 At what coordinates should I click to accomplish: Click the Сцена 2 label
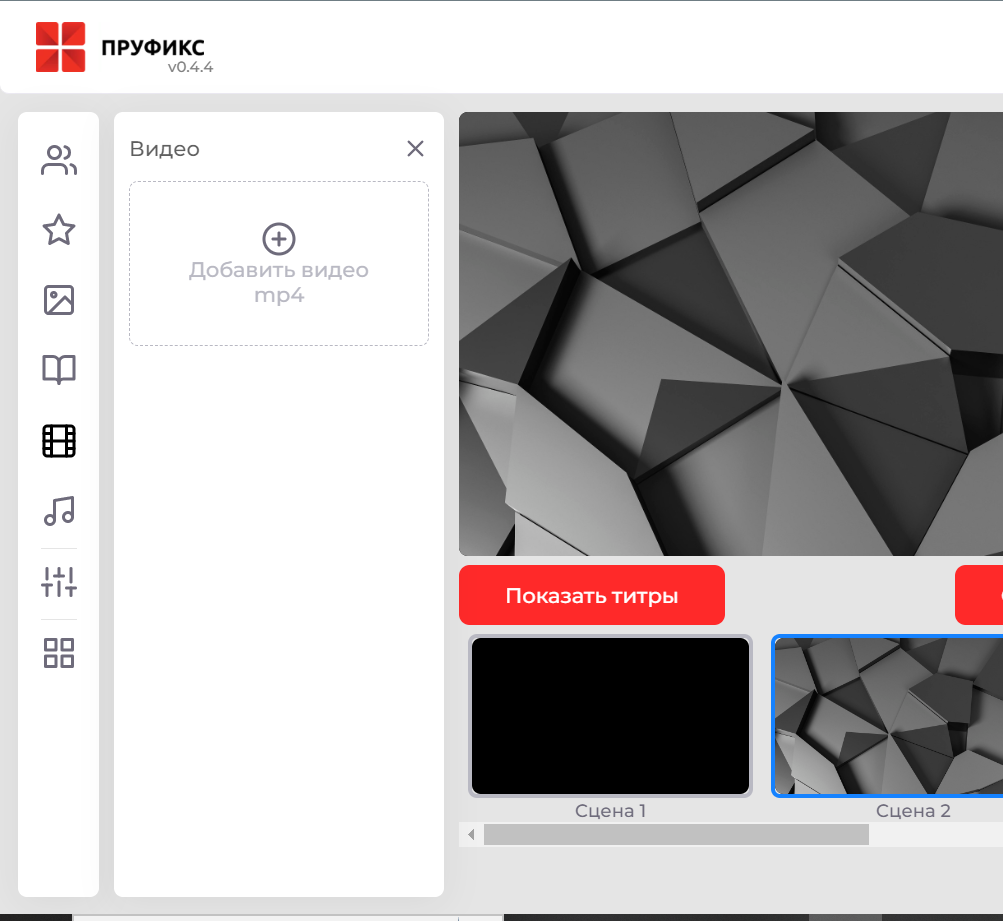pos(913,811)
